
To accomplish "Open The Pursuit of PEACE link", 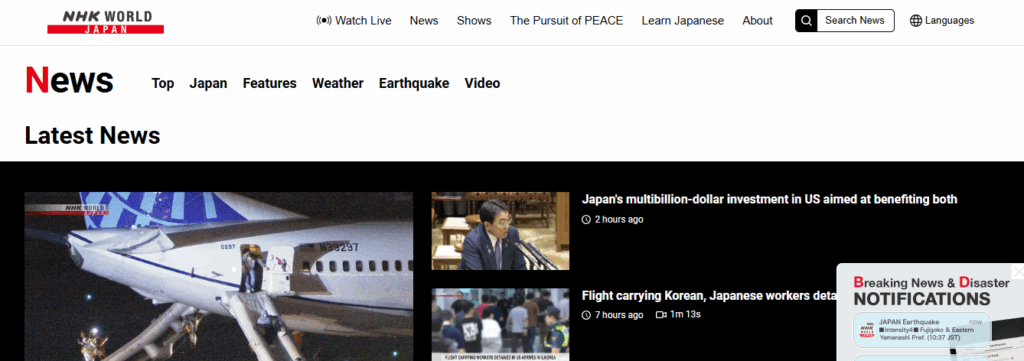I will [x=566, y=20].
